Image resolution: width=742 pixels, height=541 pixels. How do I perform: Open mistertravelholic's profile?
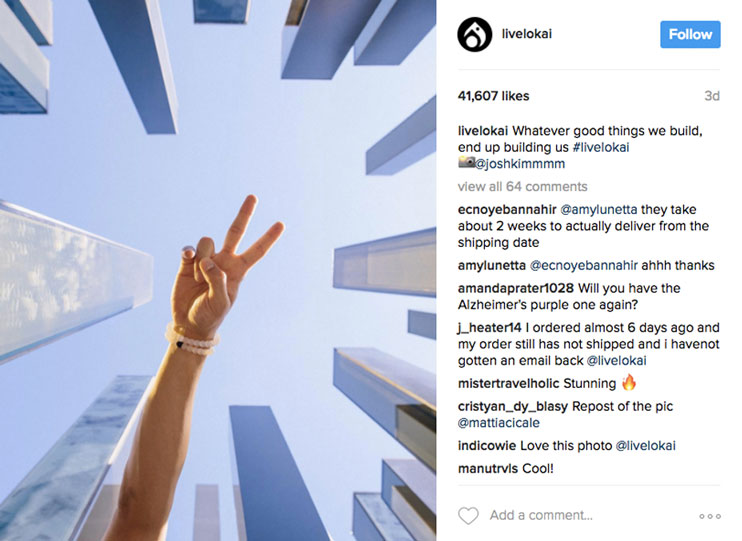[x=509, y=383]
